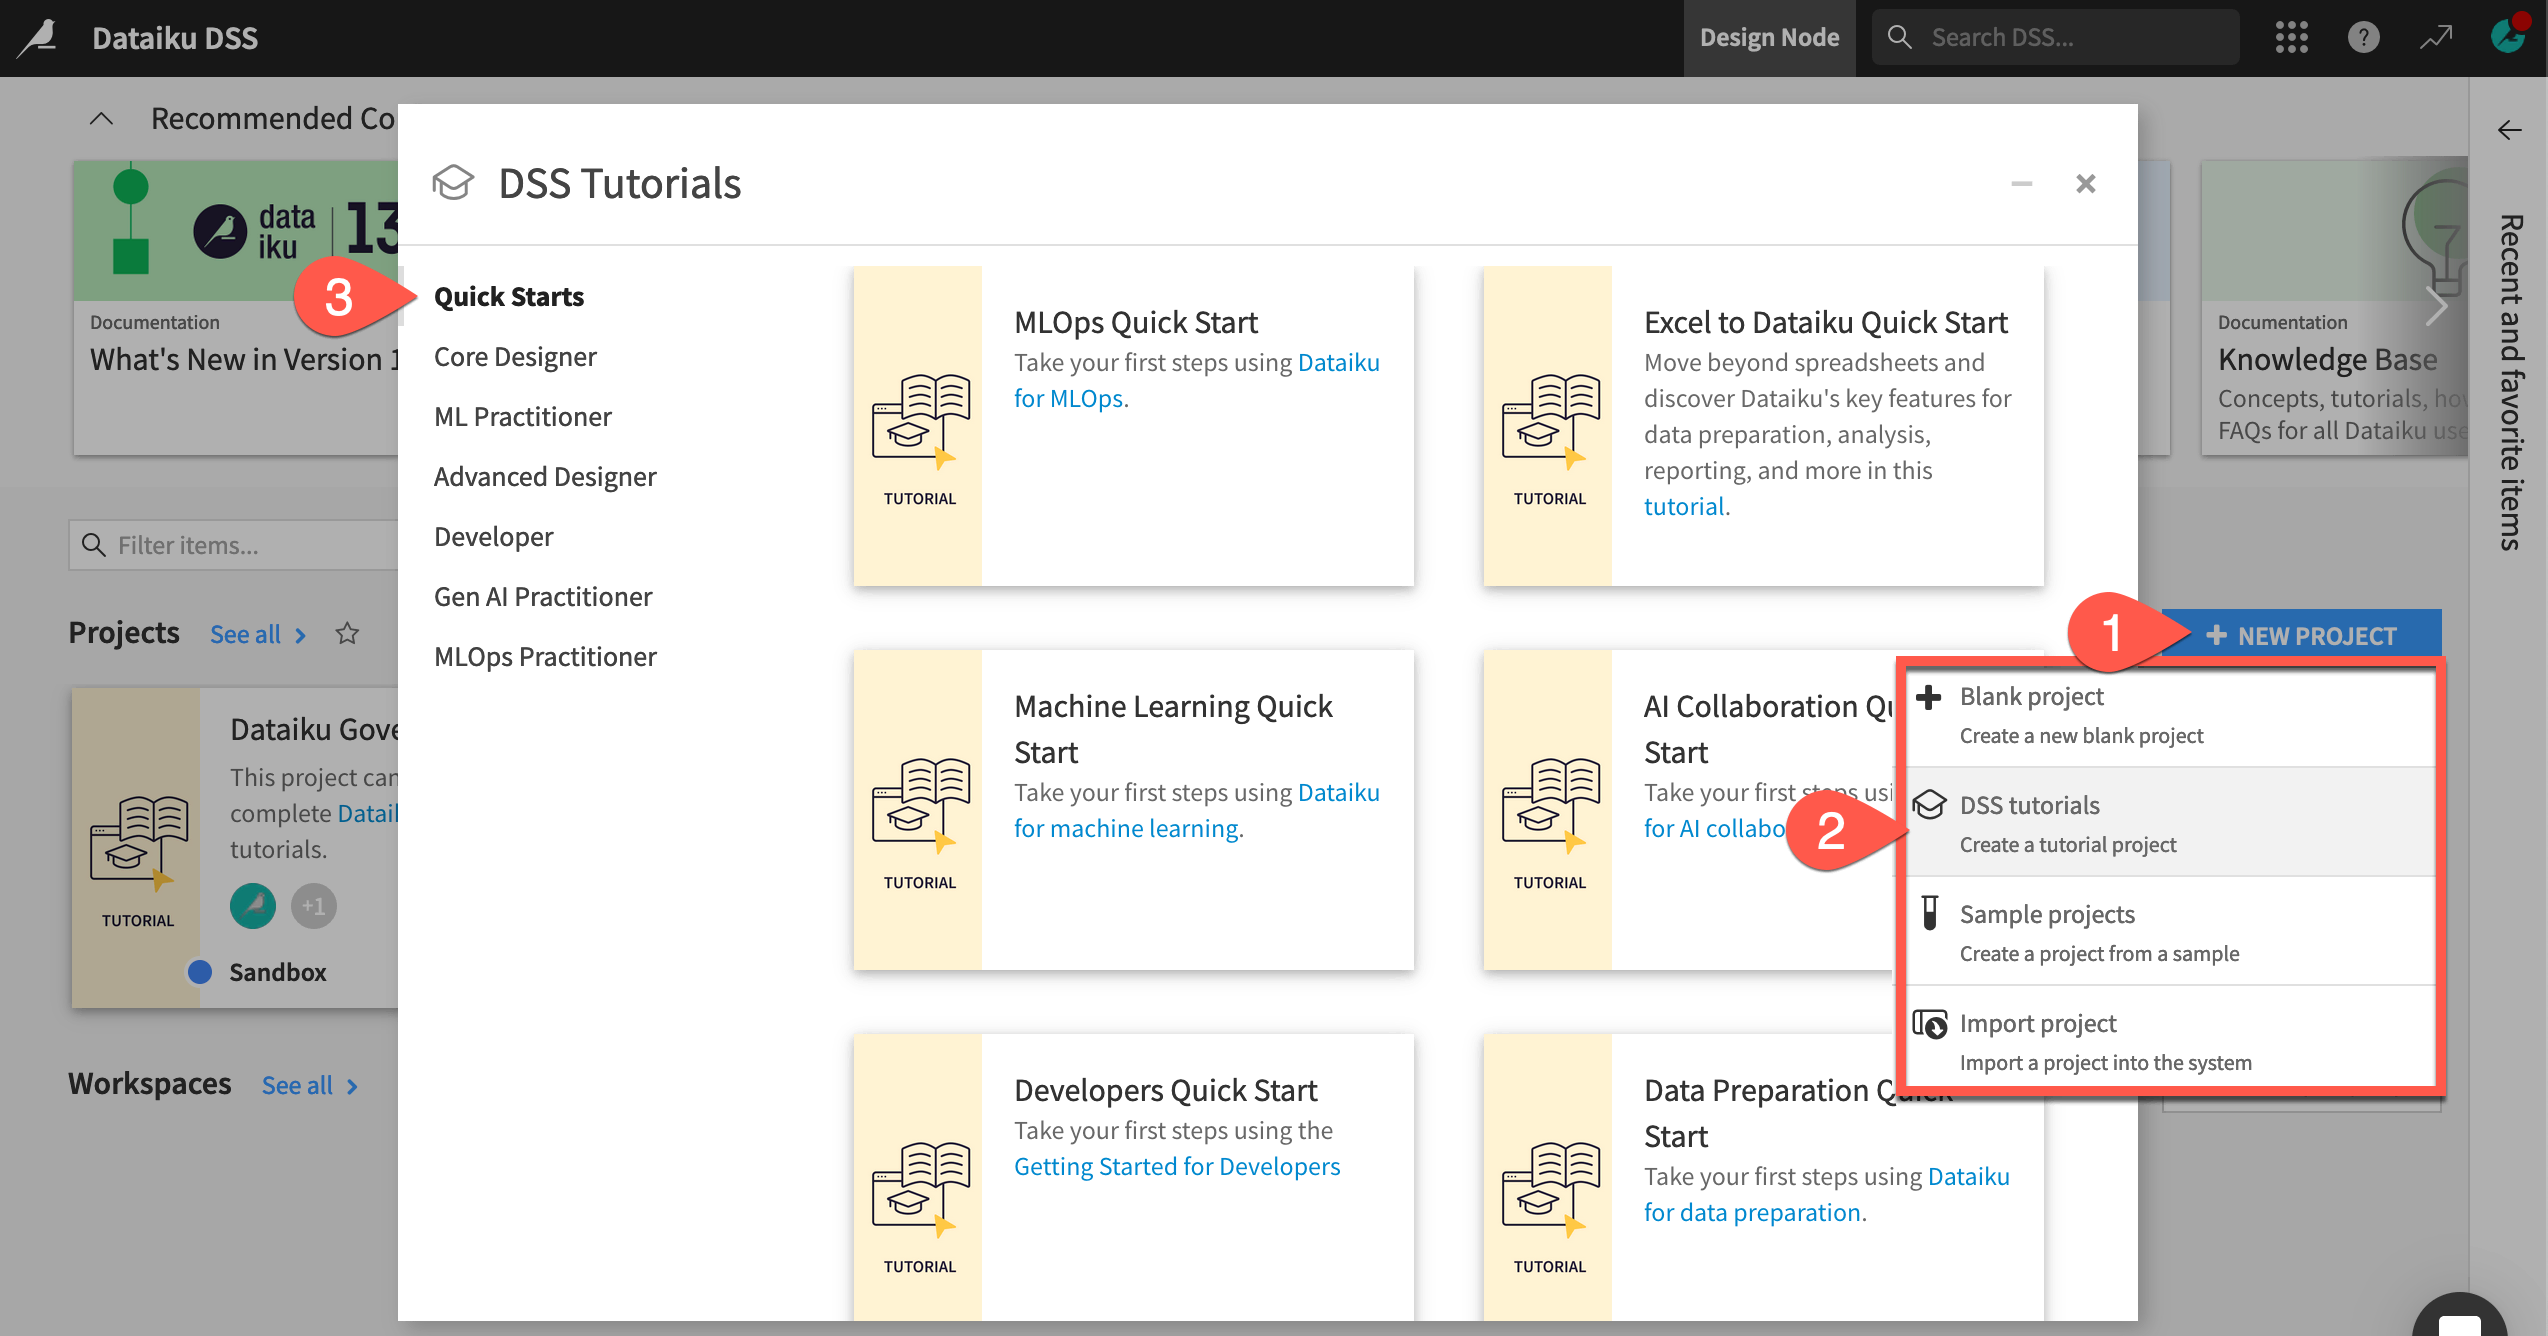Expand the Gen AI Practitioner section

coord(543,595)
